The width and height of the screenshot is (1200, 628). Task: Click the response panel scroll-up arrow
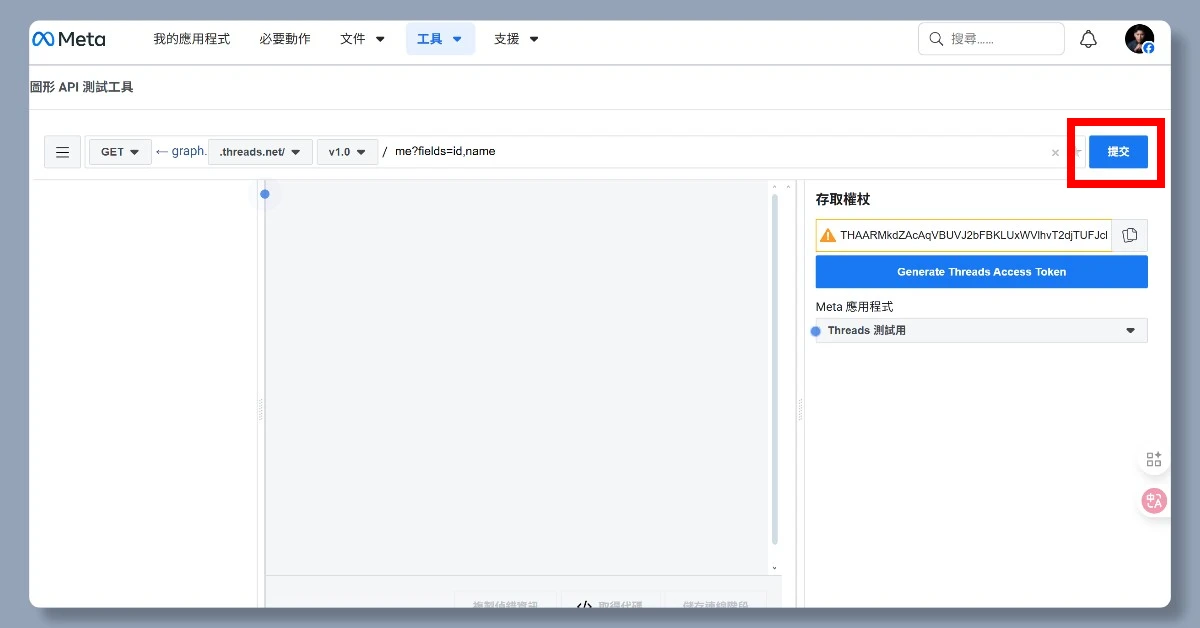774,186
